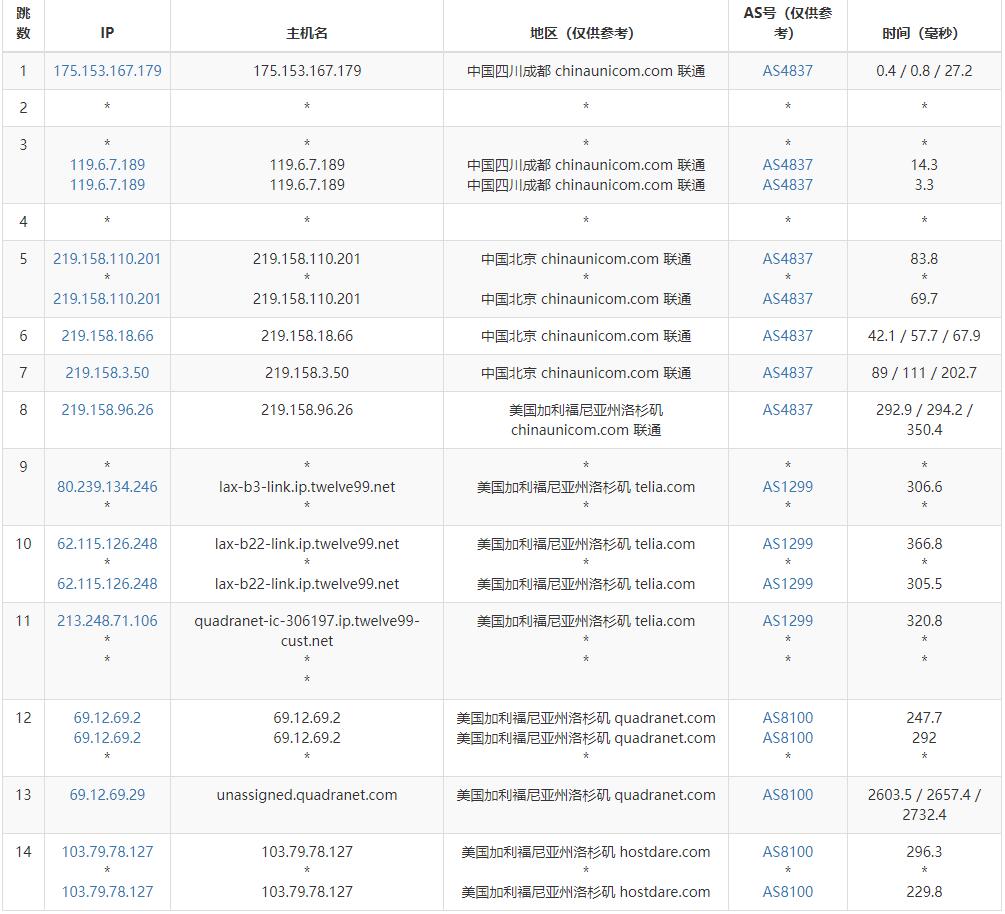This screenshot has height=914, width=1005.
Task: Select hostname unassigned.quadranet.com
Action: (x=306, y=795)
